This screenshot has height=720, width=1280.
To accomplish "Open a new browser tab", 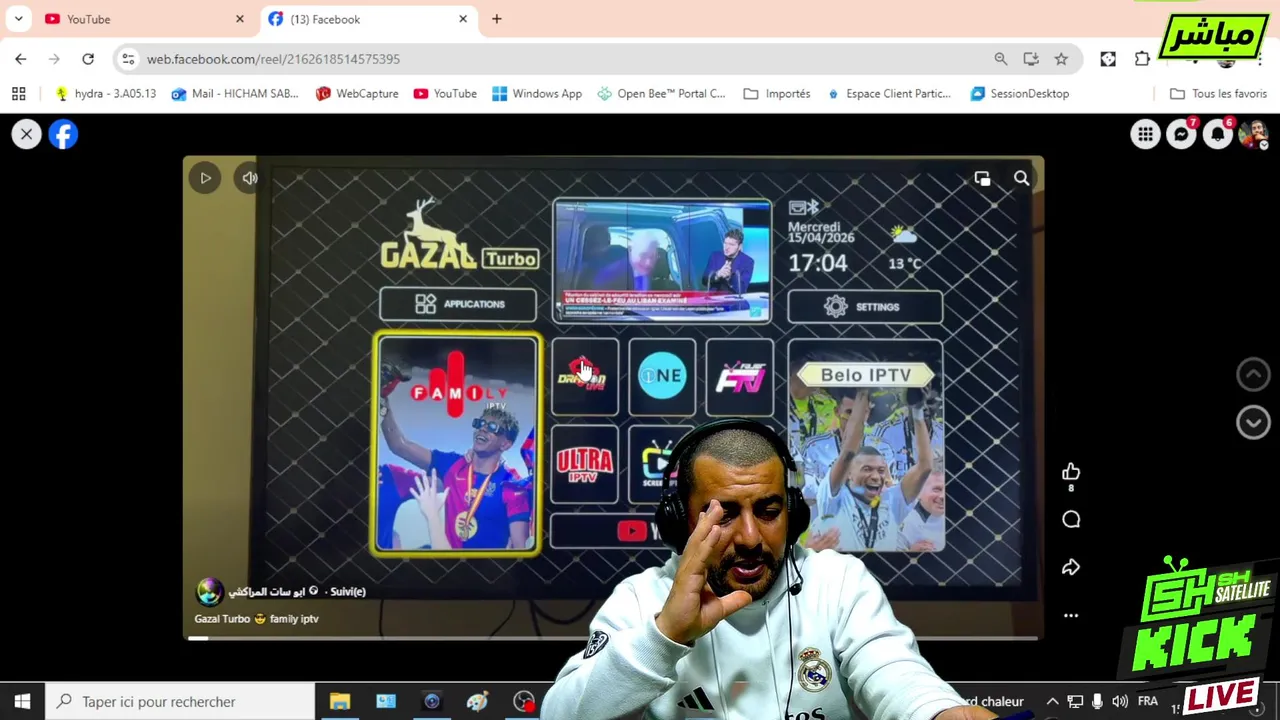I will pyautogui.click(x=496, y=19).
